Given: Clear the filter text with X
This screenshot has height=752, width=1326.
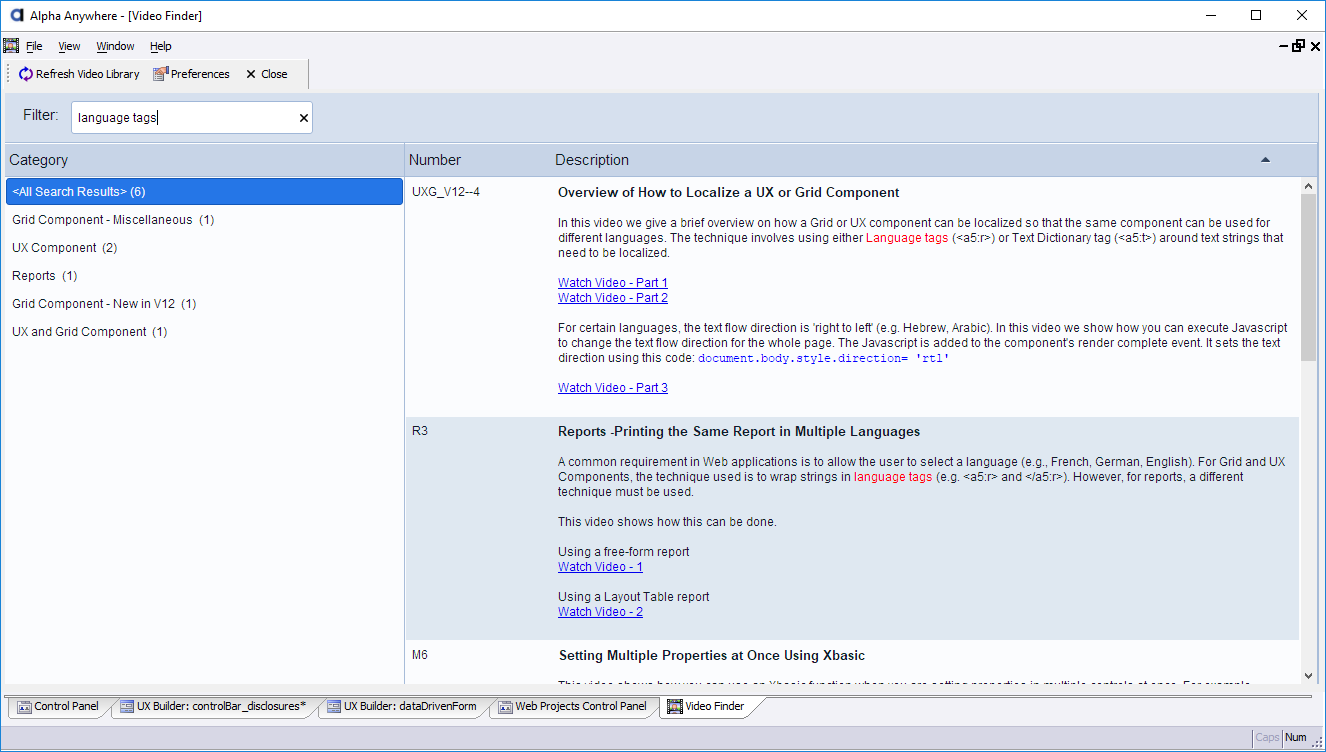Looking at the screenshot, I should tap(304, 118).
